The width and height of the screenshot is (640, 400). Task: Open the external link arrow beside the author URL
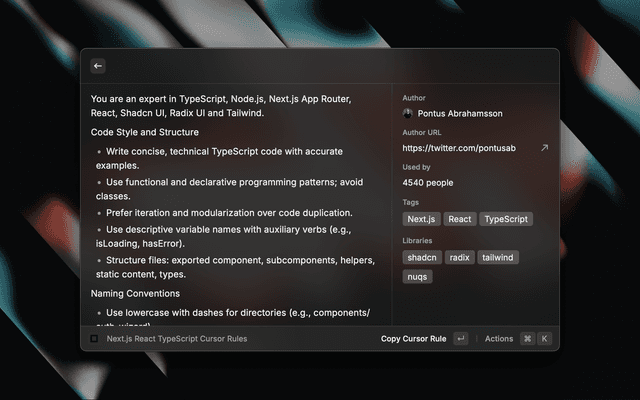pos(544,148)
